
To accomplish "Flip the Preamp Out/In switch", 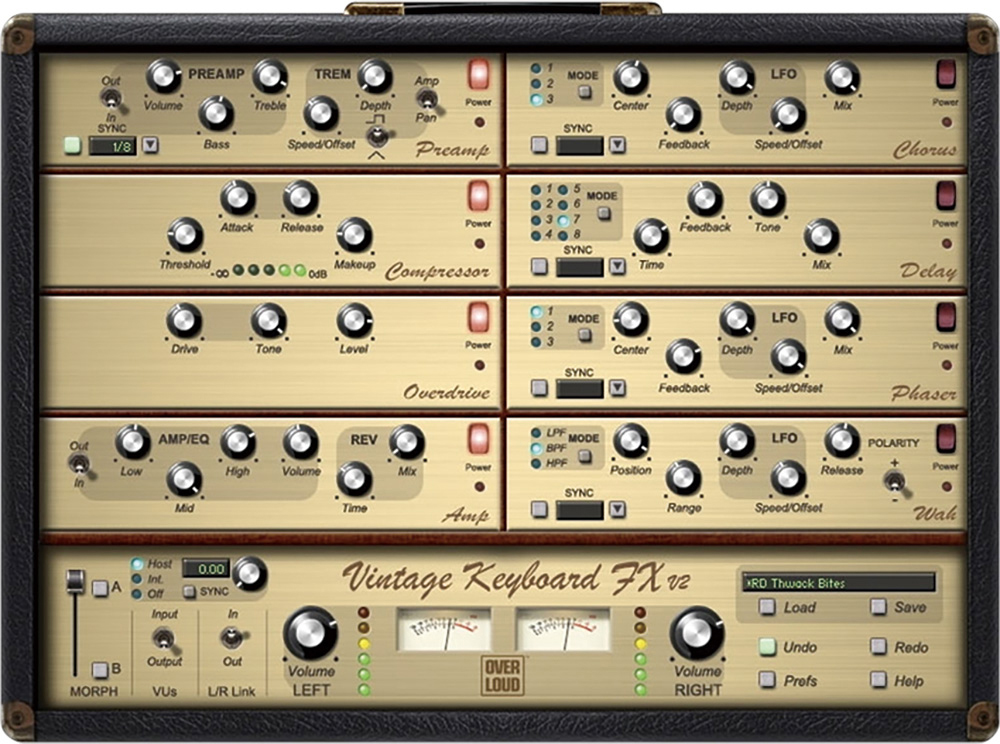I will pos(112,100).
